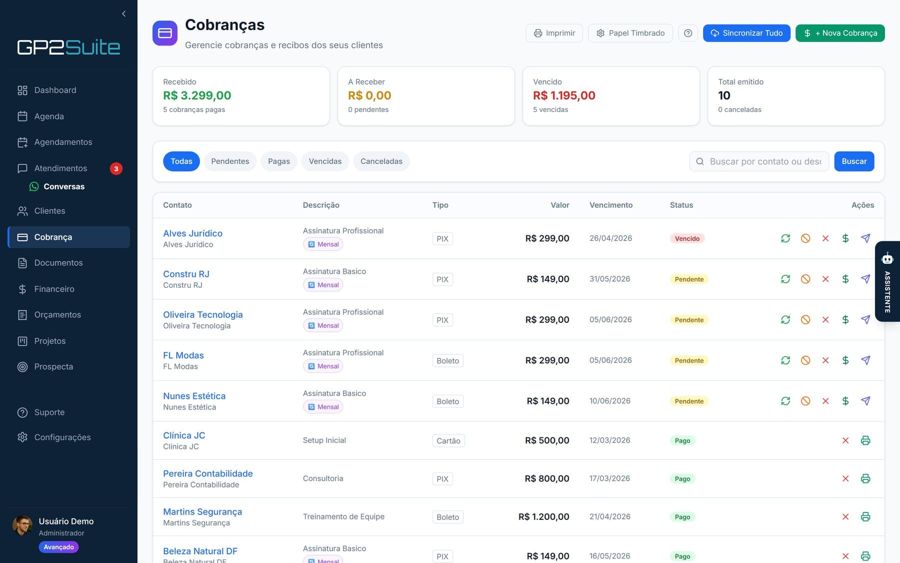The width and height of the screenshot is (900, 563).
Task: Filter by Vencidas tab
Action: click(325, 161)
